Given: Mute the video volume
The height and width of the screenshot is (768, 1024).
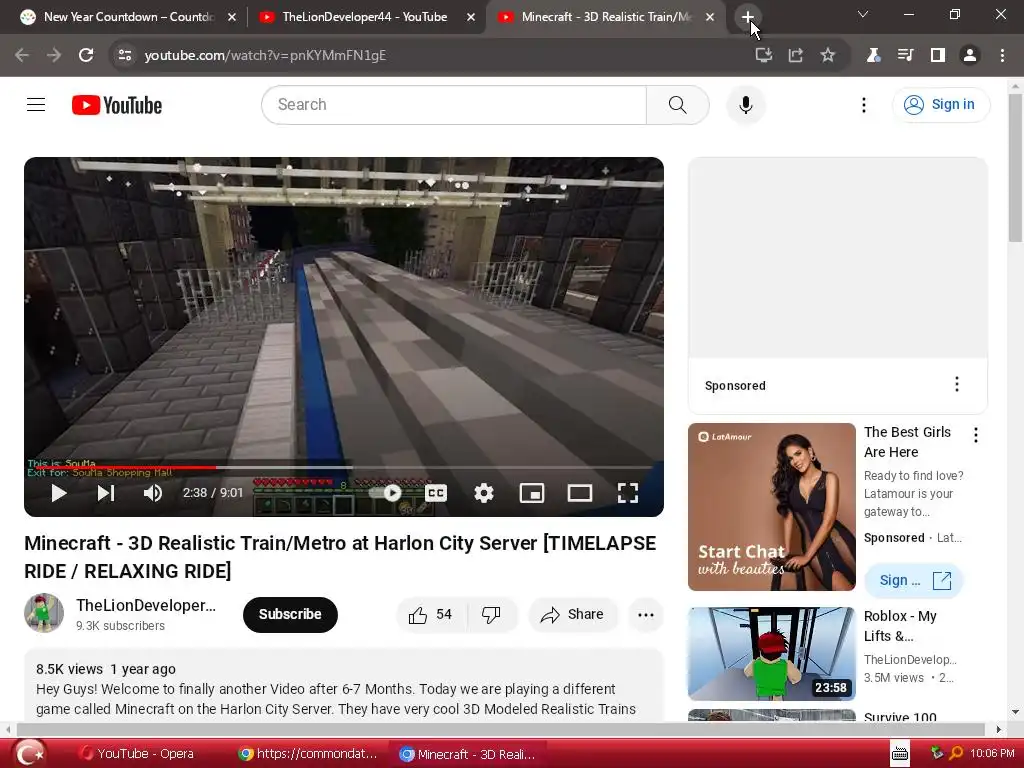Looking at the screenshot, I should point(153,493).
